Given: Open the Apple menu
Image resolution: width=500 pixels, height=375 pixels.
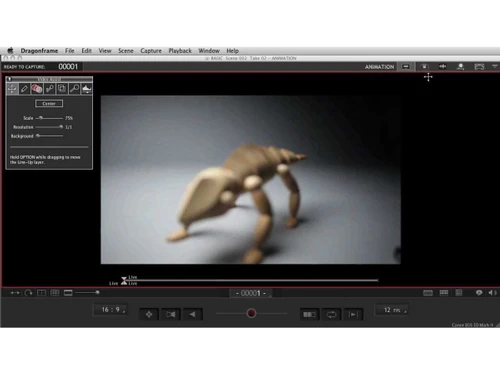Looking at the screenshot, I should click(10, 51).
